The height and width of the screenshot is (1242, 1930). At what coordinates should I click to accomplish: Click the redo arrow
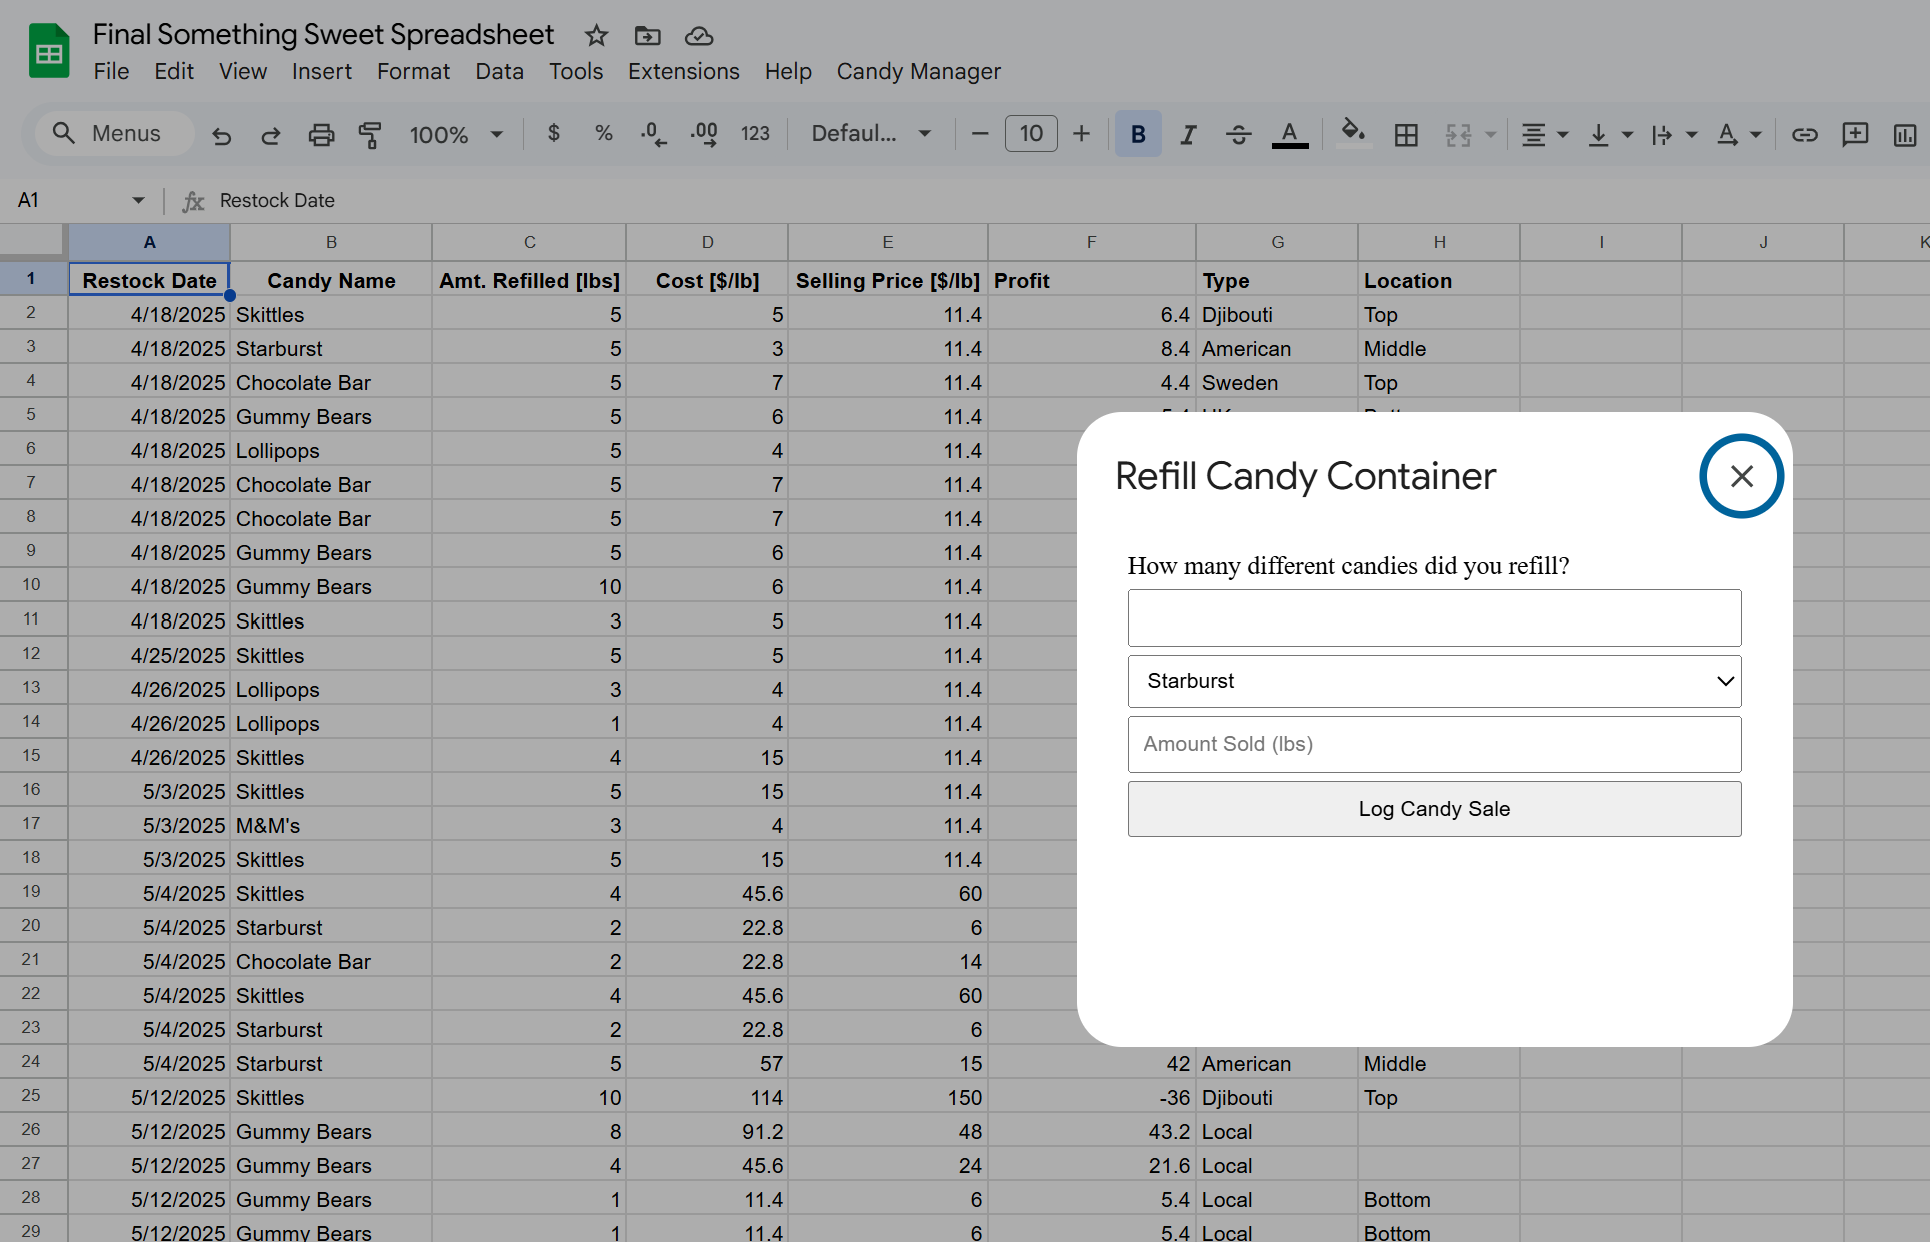pyautogui.click(x=270, y=134)
